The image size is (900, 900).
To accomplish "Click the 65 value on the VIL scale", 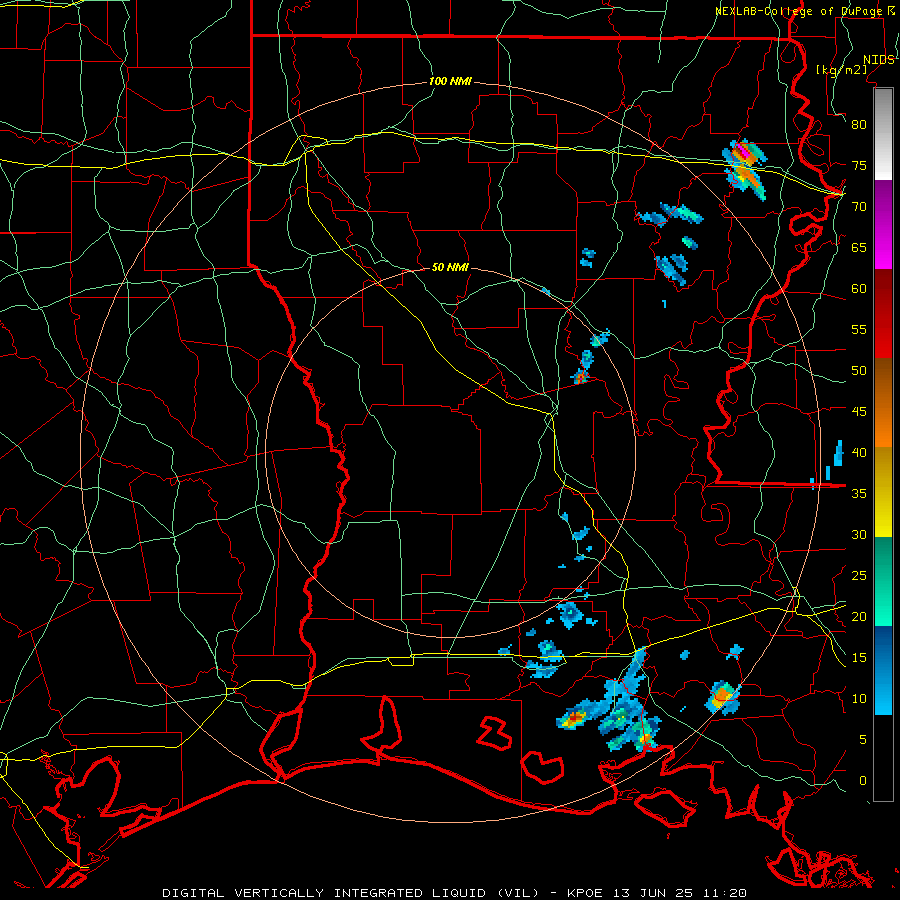I will [x=859, y=247].
